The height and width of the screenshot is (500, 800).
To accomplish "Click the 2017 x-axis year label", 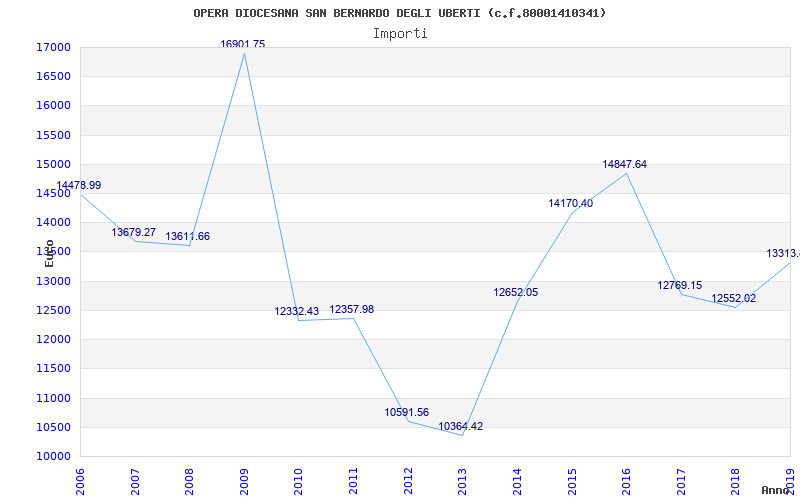I will coord(681,481).
